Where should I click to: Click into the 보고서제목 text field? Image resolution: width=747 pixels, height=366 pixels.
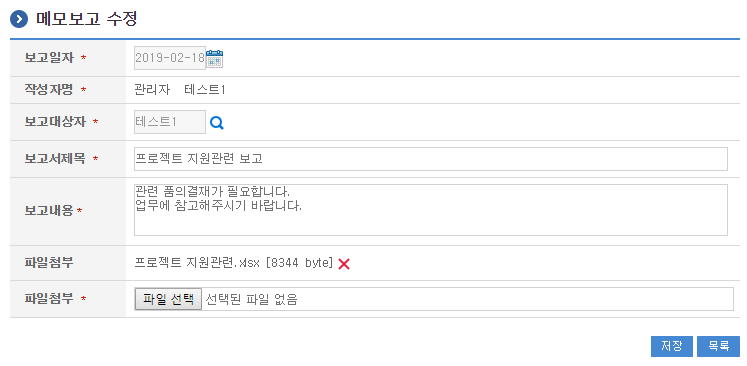pyautogui.click(x=431, y=159)
